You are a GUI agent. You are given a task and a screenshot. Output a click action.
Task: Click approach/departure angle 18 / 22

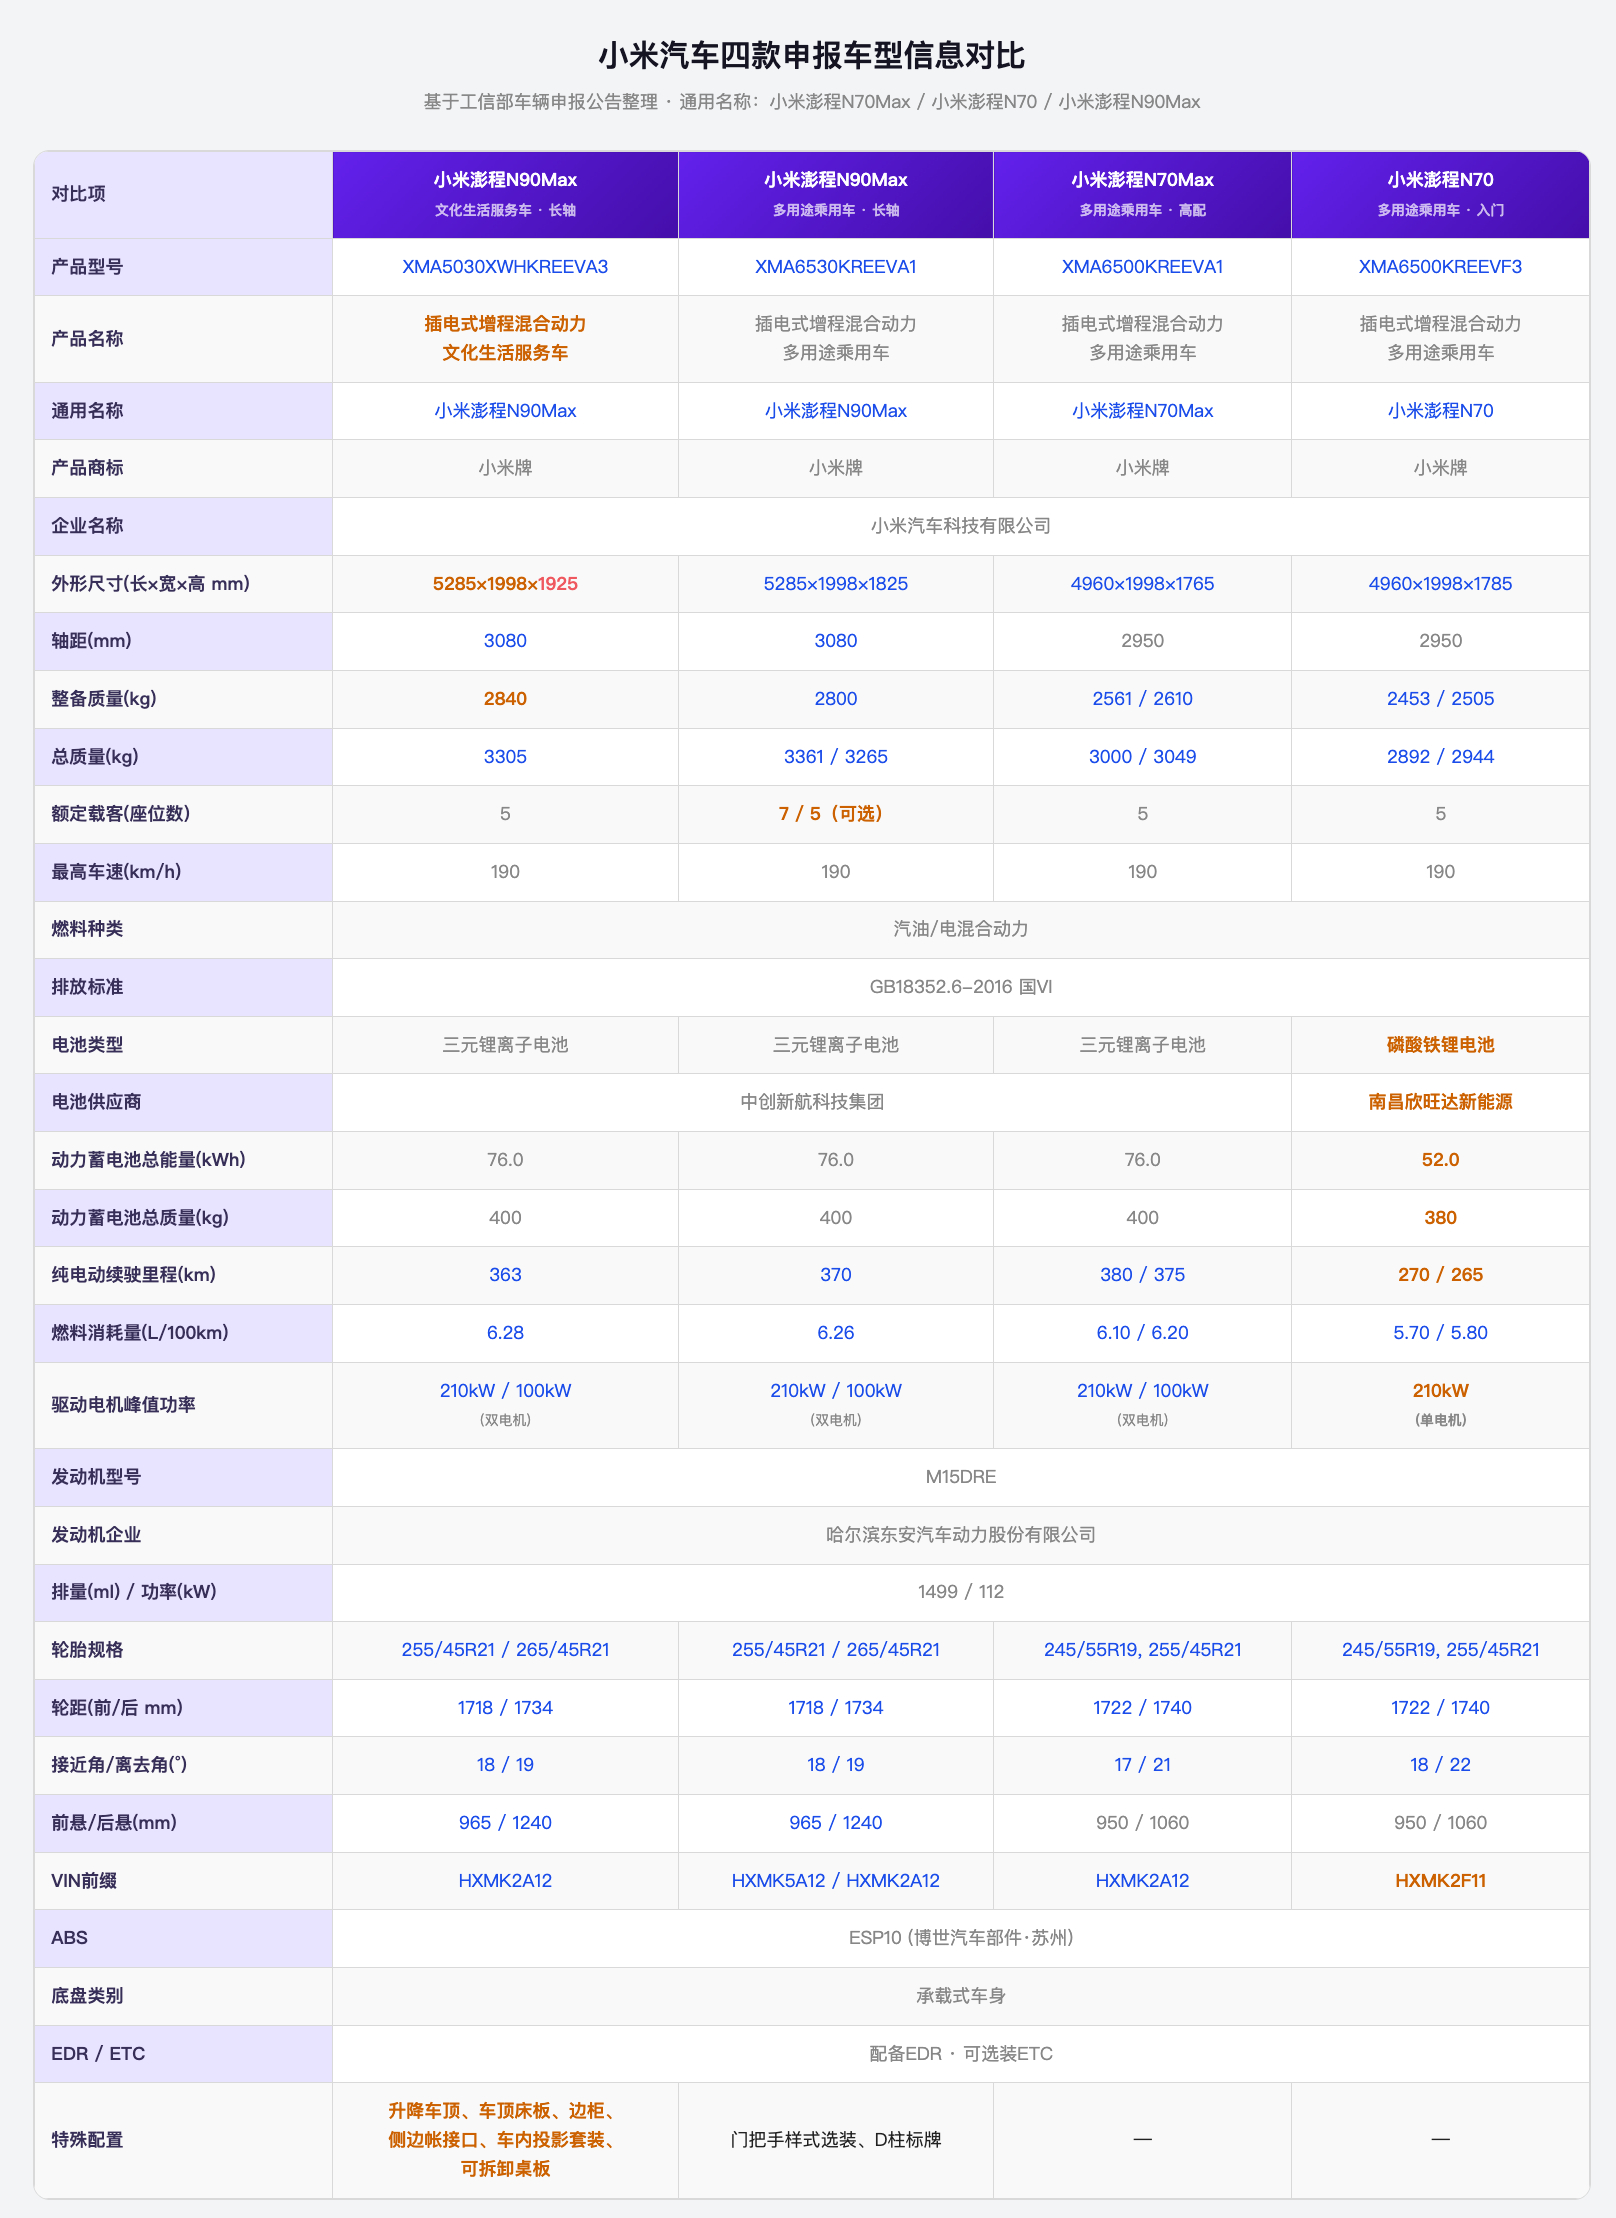point(1440,1765)
